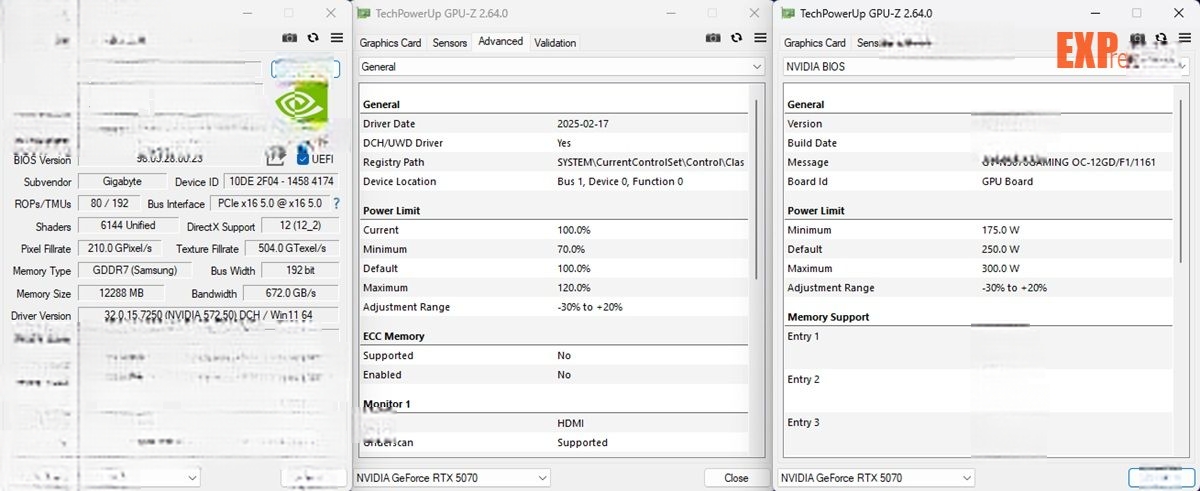1200x491 pixels.
Task: Click the Shaders field 6144 Unified
Action: point(128,226)
